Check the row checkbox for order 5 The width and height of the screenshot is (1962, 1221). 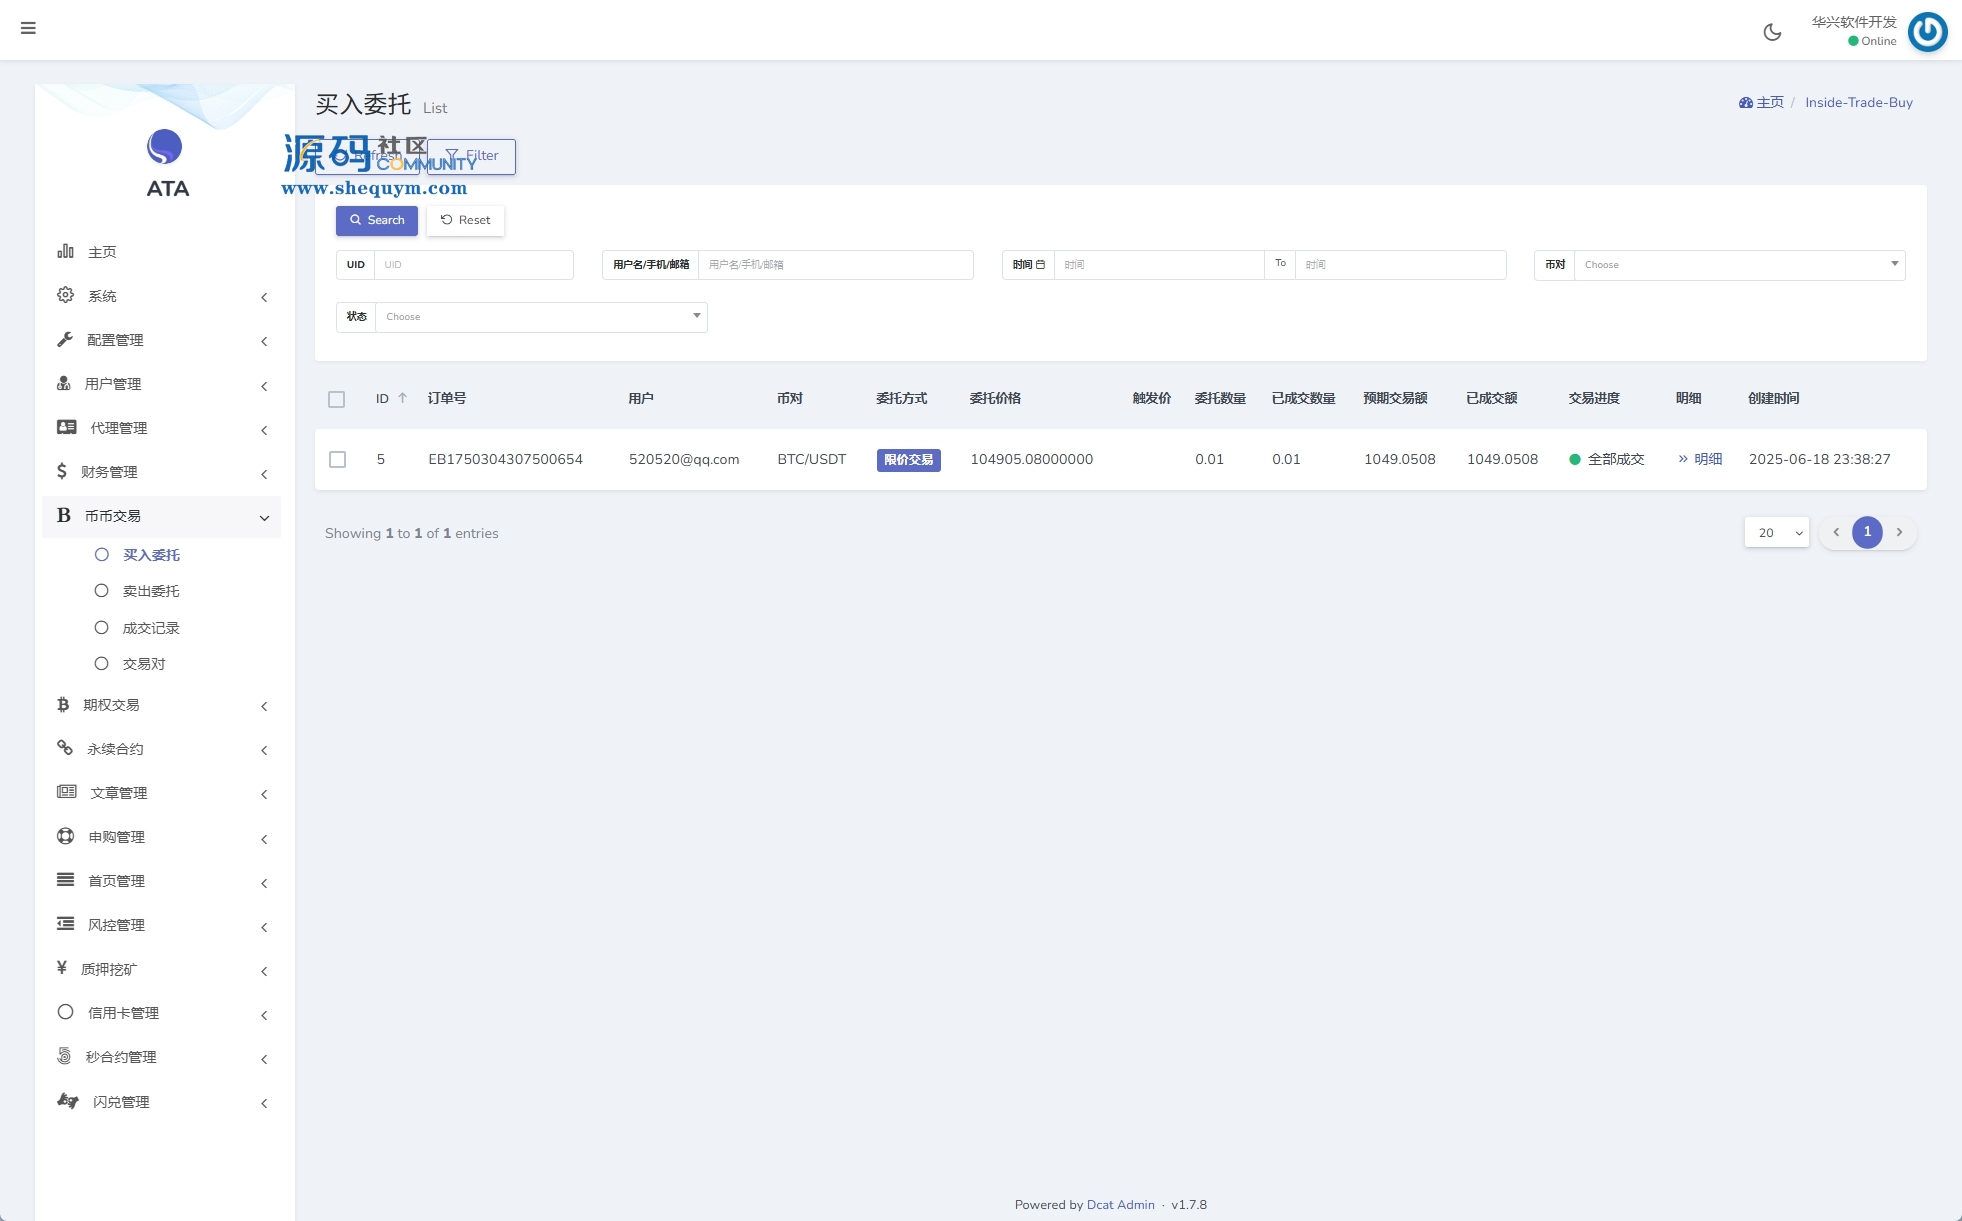[338, 459]
